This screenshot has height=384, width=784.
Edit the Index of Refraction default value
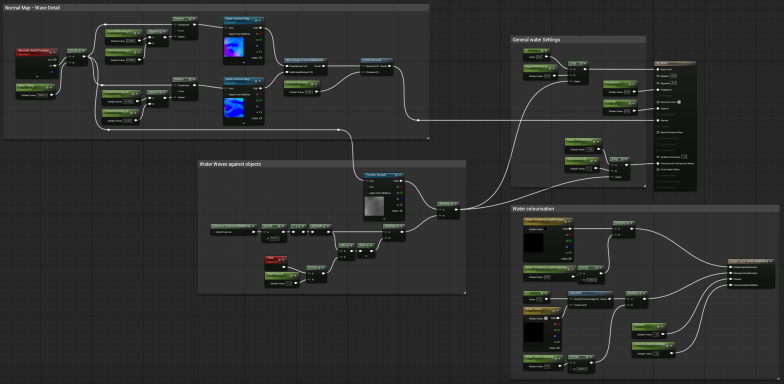coord(589,149)
